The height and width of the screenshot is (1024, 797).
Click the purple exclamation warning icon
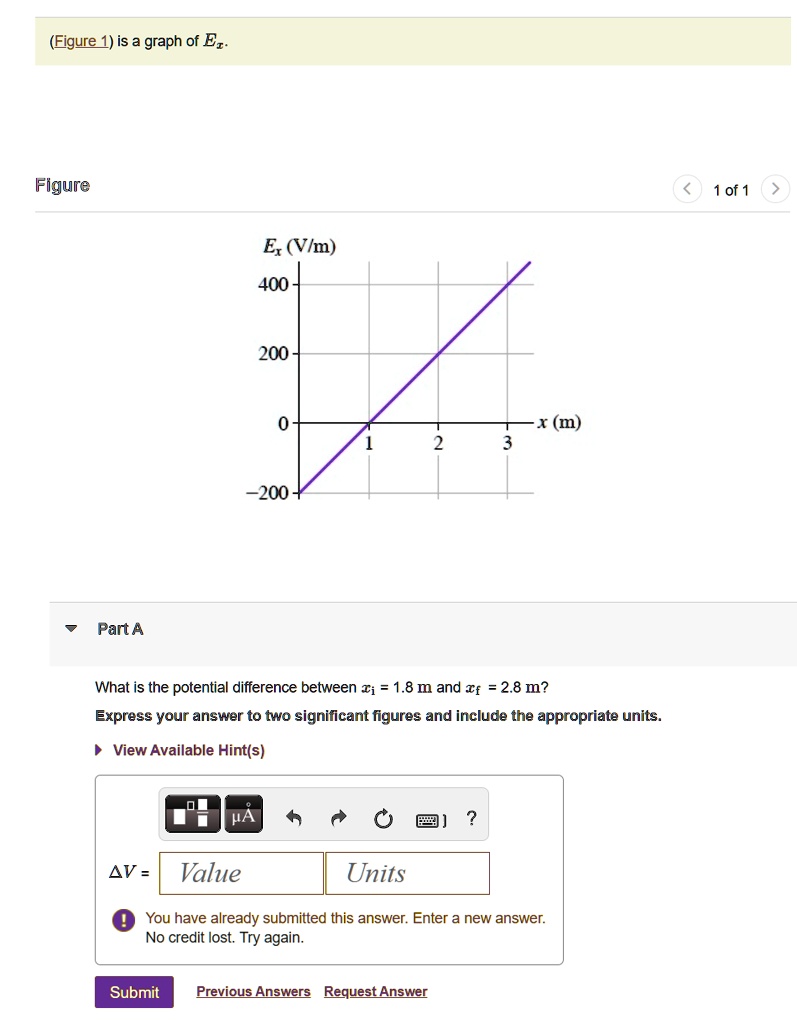[x=122, y=921]
